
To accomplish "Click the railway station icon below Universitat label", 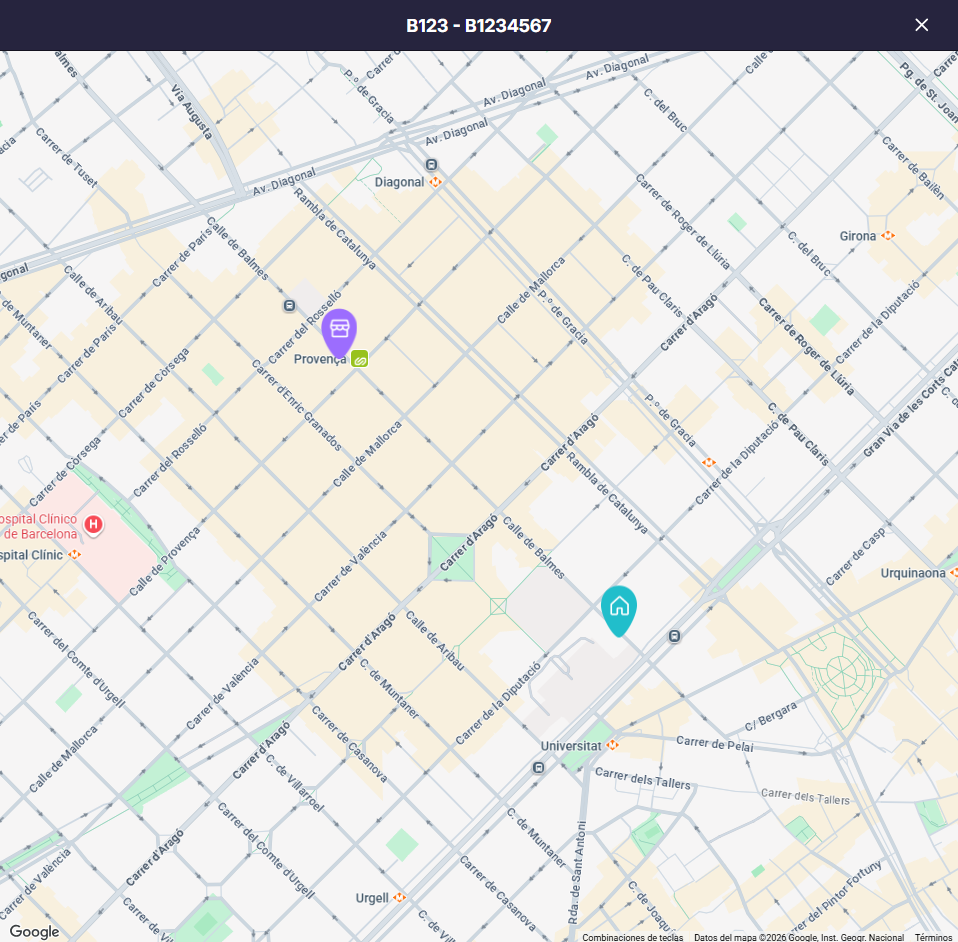I will pyautogui.click(x=538, y=767).
